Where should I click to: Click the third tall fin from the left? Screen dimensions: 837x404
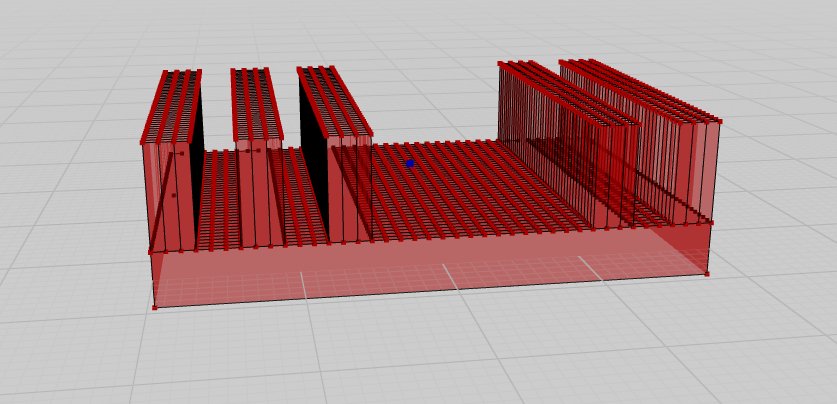click(x=350, y=190)
